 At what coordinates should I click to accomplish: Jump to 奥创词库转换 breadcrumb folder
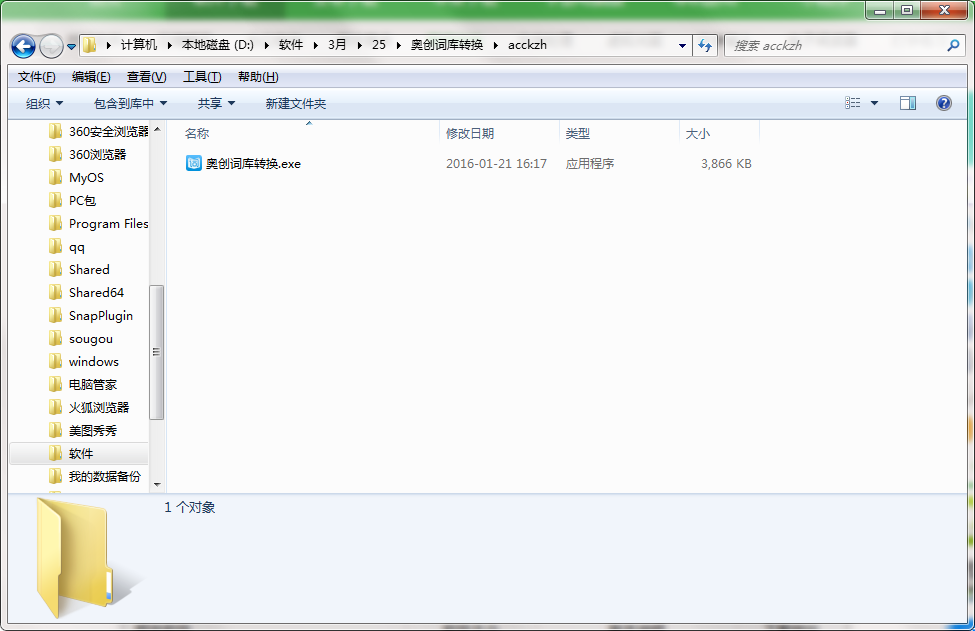446,45
